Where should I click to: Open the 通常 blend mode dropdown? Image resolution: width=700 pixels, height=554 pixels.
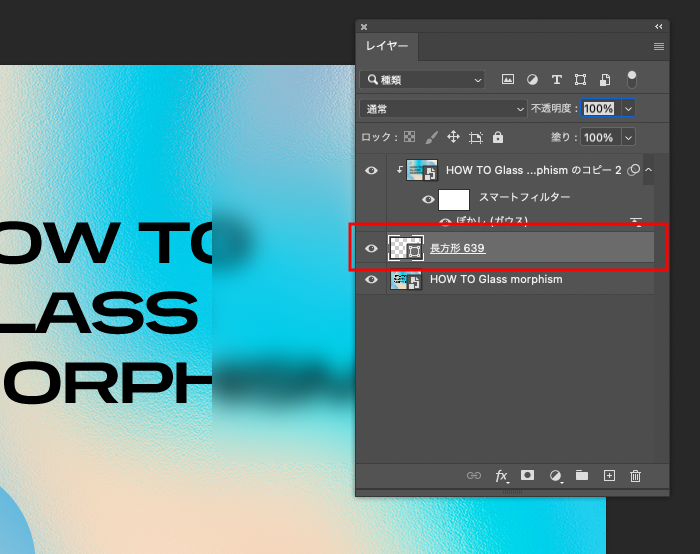click(443, 109)
